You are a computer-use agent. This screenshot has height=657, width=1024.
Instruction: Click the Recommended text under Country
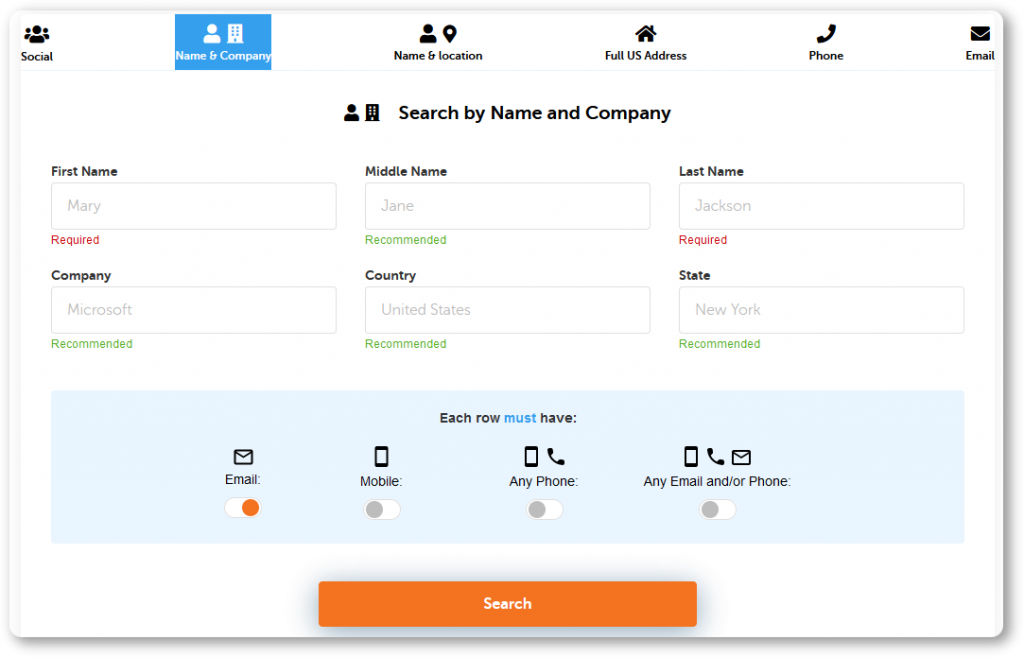[406, 344]
